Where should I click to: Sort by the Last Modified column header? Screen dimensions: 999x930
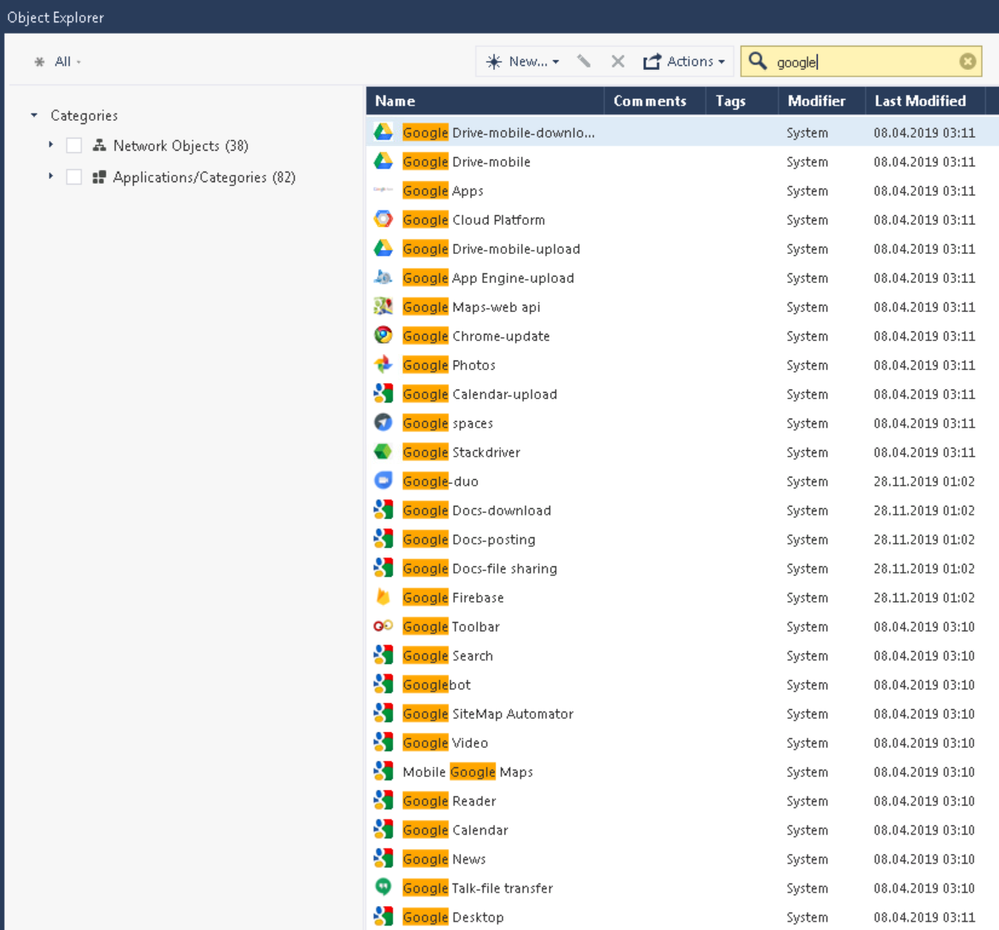coord(925,101)
